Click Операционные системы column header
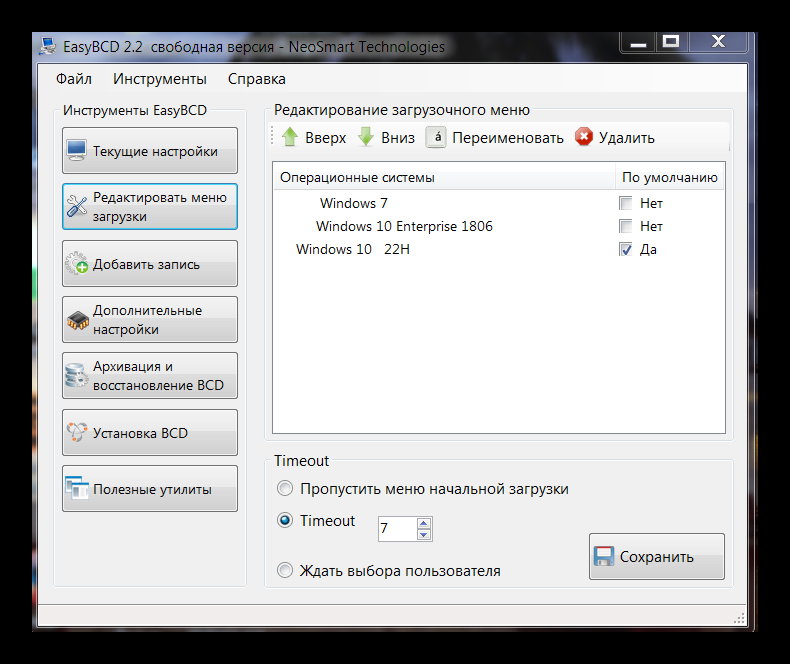The image size is (790, 664). (x=444, y=177)
